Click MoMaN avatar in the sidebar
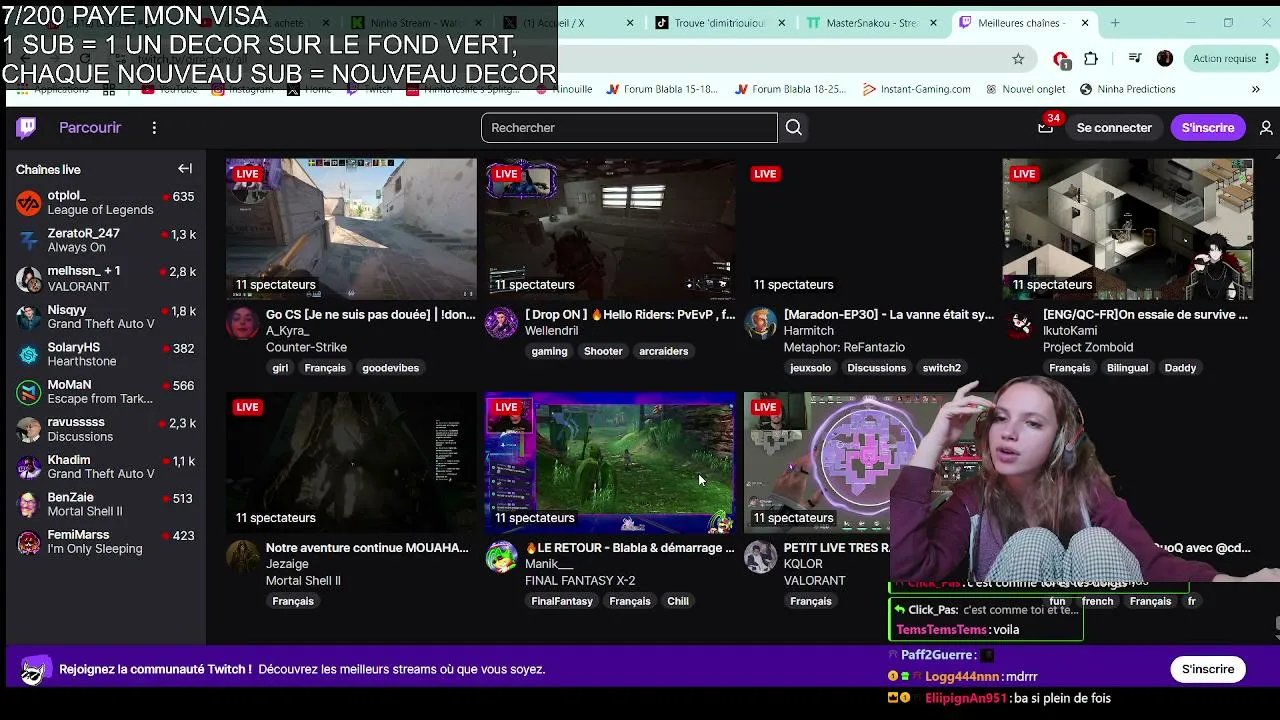The width and height of the screenshot is (1280, 720). (29, 392)
